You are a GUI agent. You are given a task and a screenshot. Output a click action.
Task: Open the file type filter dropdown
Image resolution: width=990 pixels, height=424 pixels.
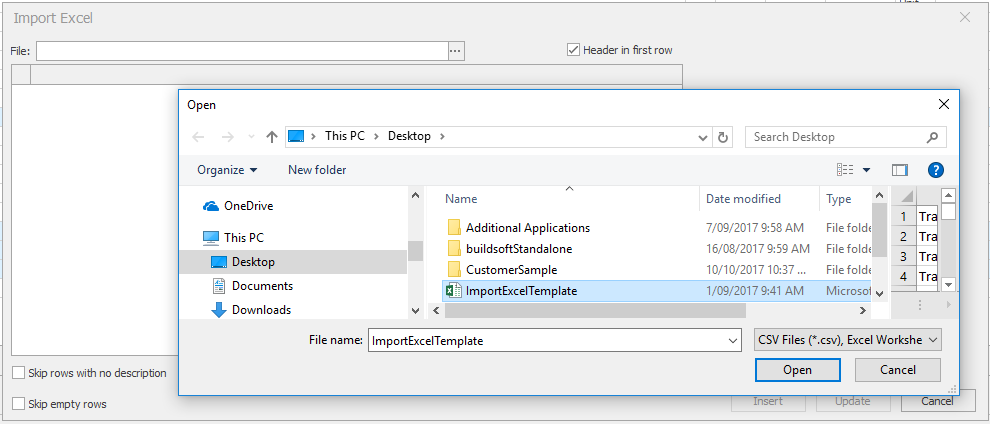[846, 341]
